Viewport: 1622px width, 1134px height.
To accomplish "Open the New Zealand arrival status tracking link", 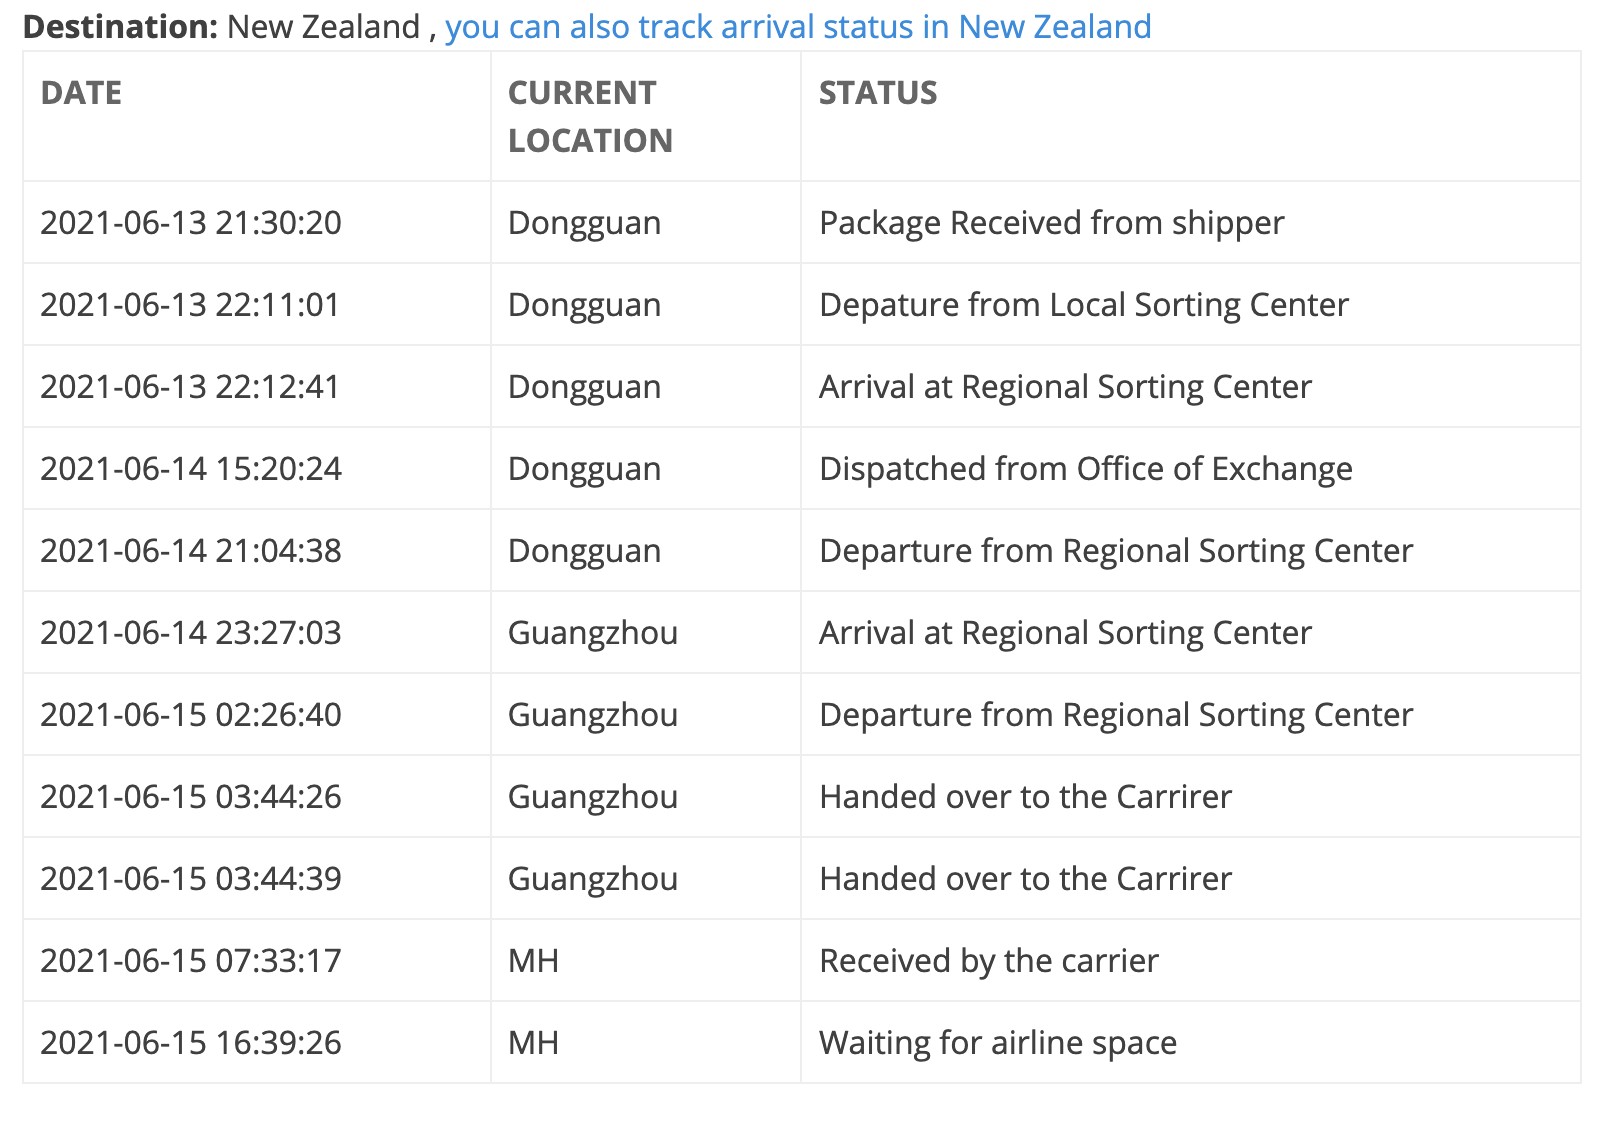I will pyautogui.click(x=797, y=27).
